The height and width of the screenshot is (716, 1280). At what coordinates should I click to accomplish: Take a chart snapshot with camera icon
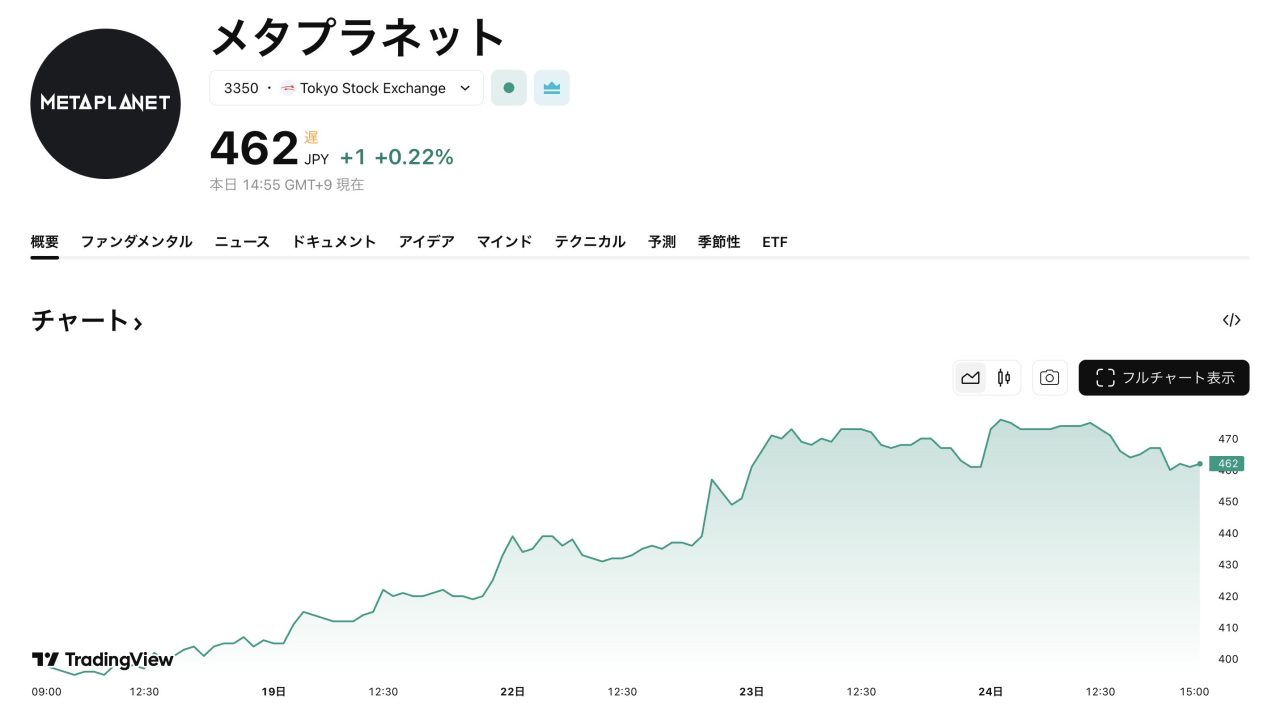1049,378
